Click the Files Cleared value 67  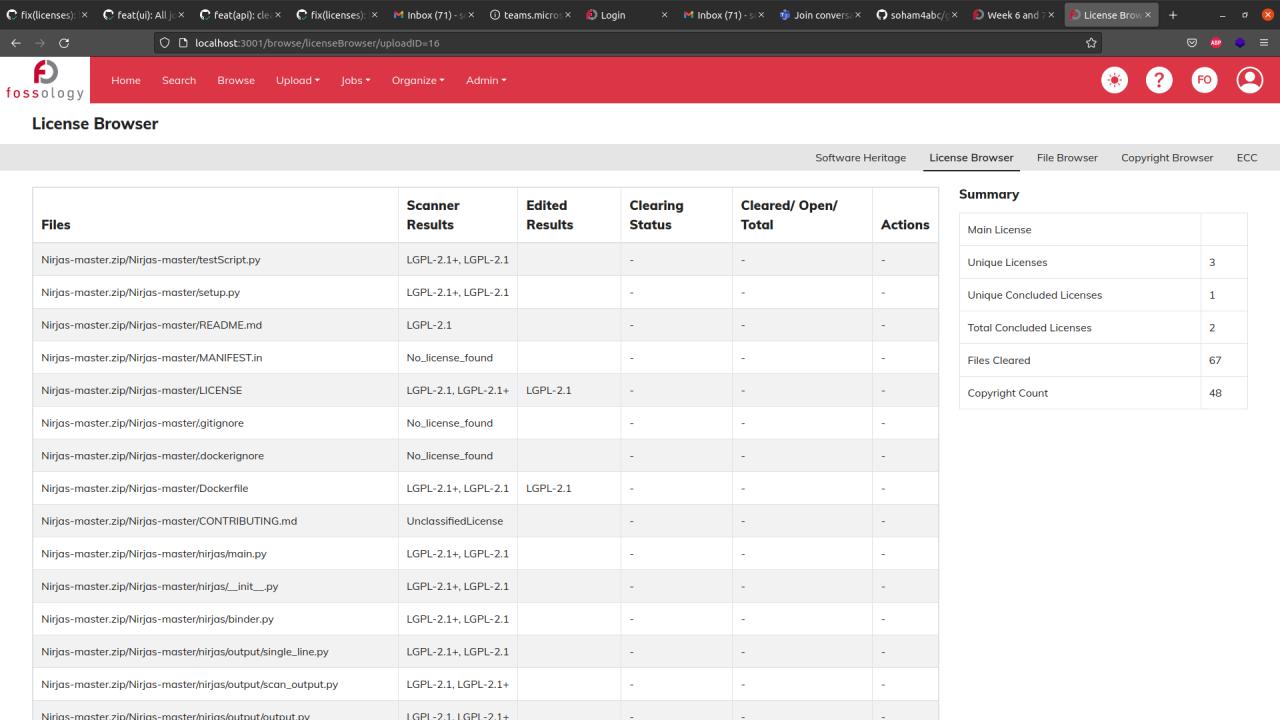[x=1215, y=360]
